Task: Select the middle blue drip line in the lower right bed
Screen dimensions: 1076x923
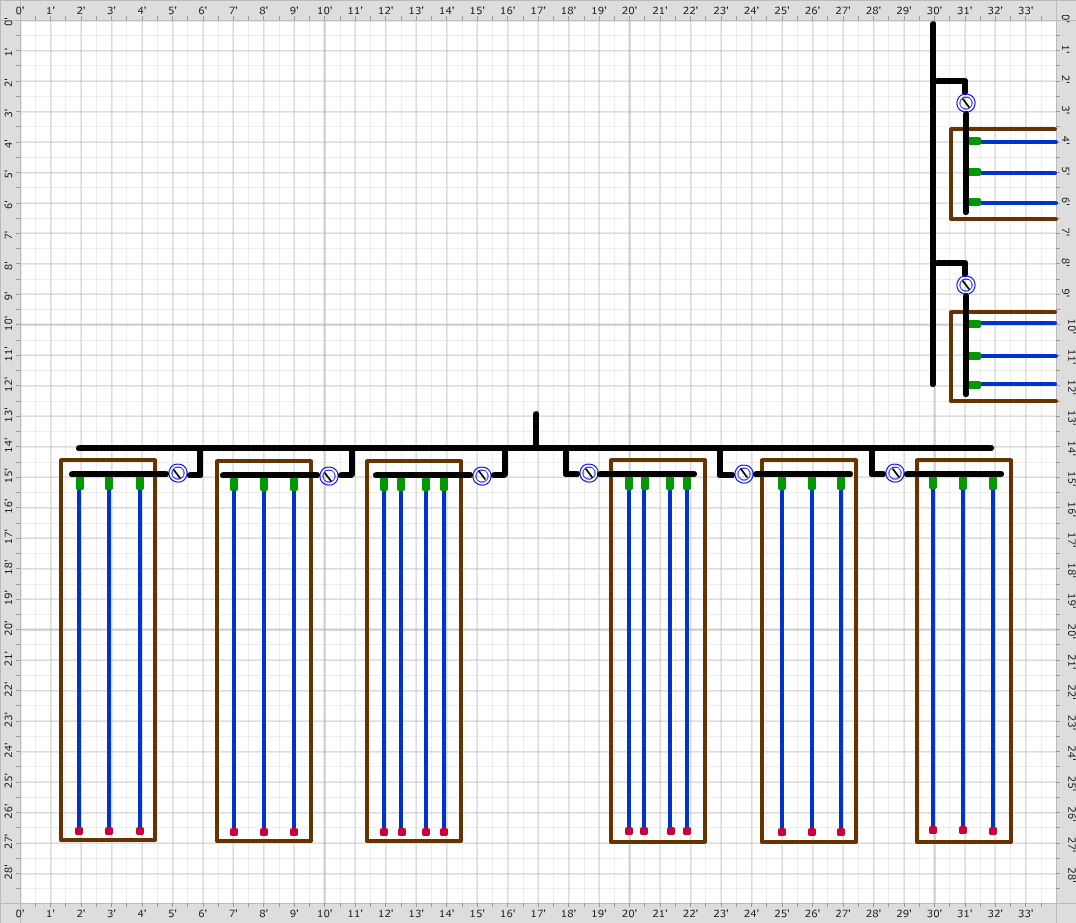Action: click(x=1019, y=356)
